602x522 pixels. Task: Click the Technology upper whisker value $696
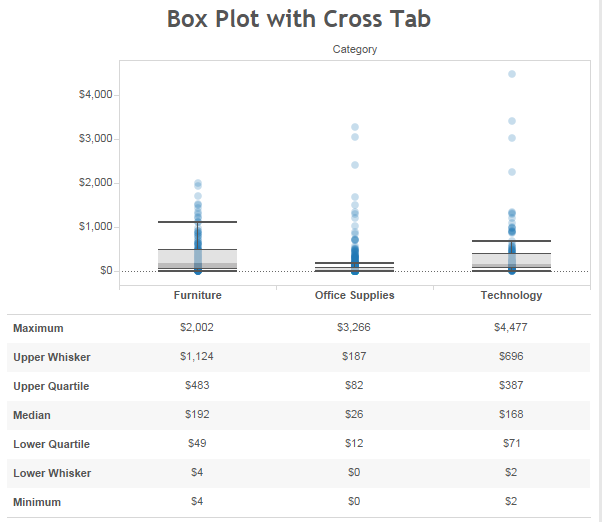pyautogui.click(x=511, y=356)
